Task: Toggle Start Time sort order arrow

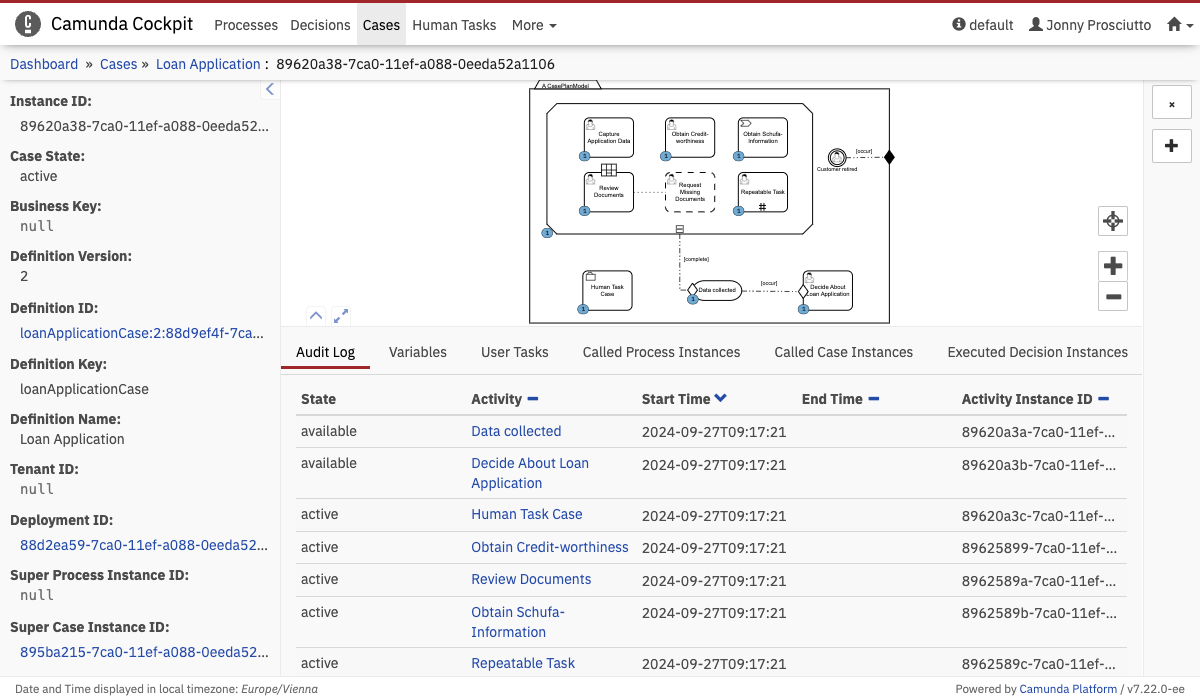Action: 721,398
